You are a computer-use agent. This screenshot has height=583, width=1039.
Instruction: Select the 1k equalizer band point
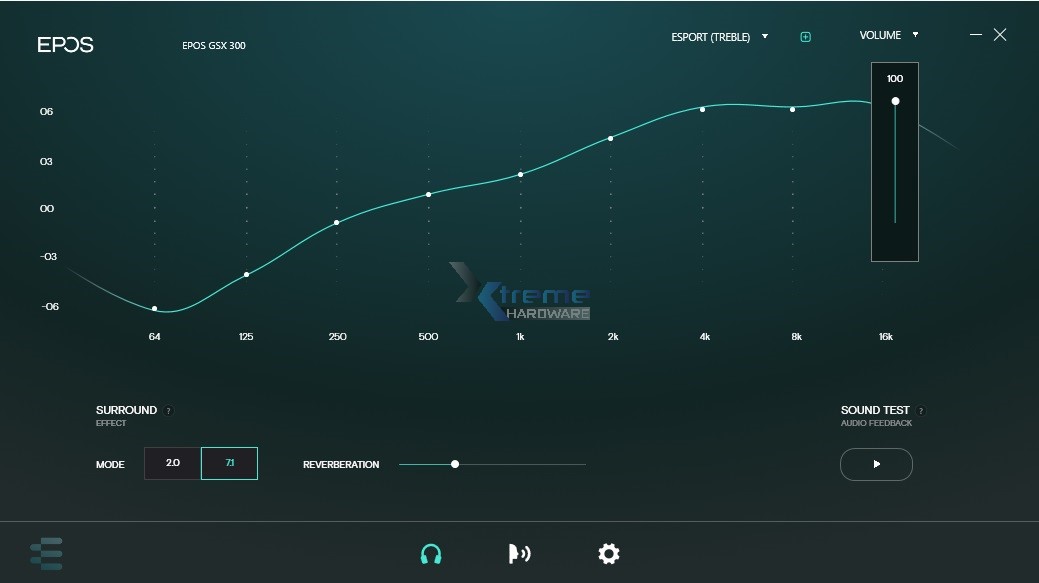(x=520, y=175)
